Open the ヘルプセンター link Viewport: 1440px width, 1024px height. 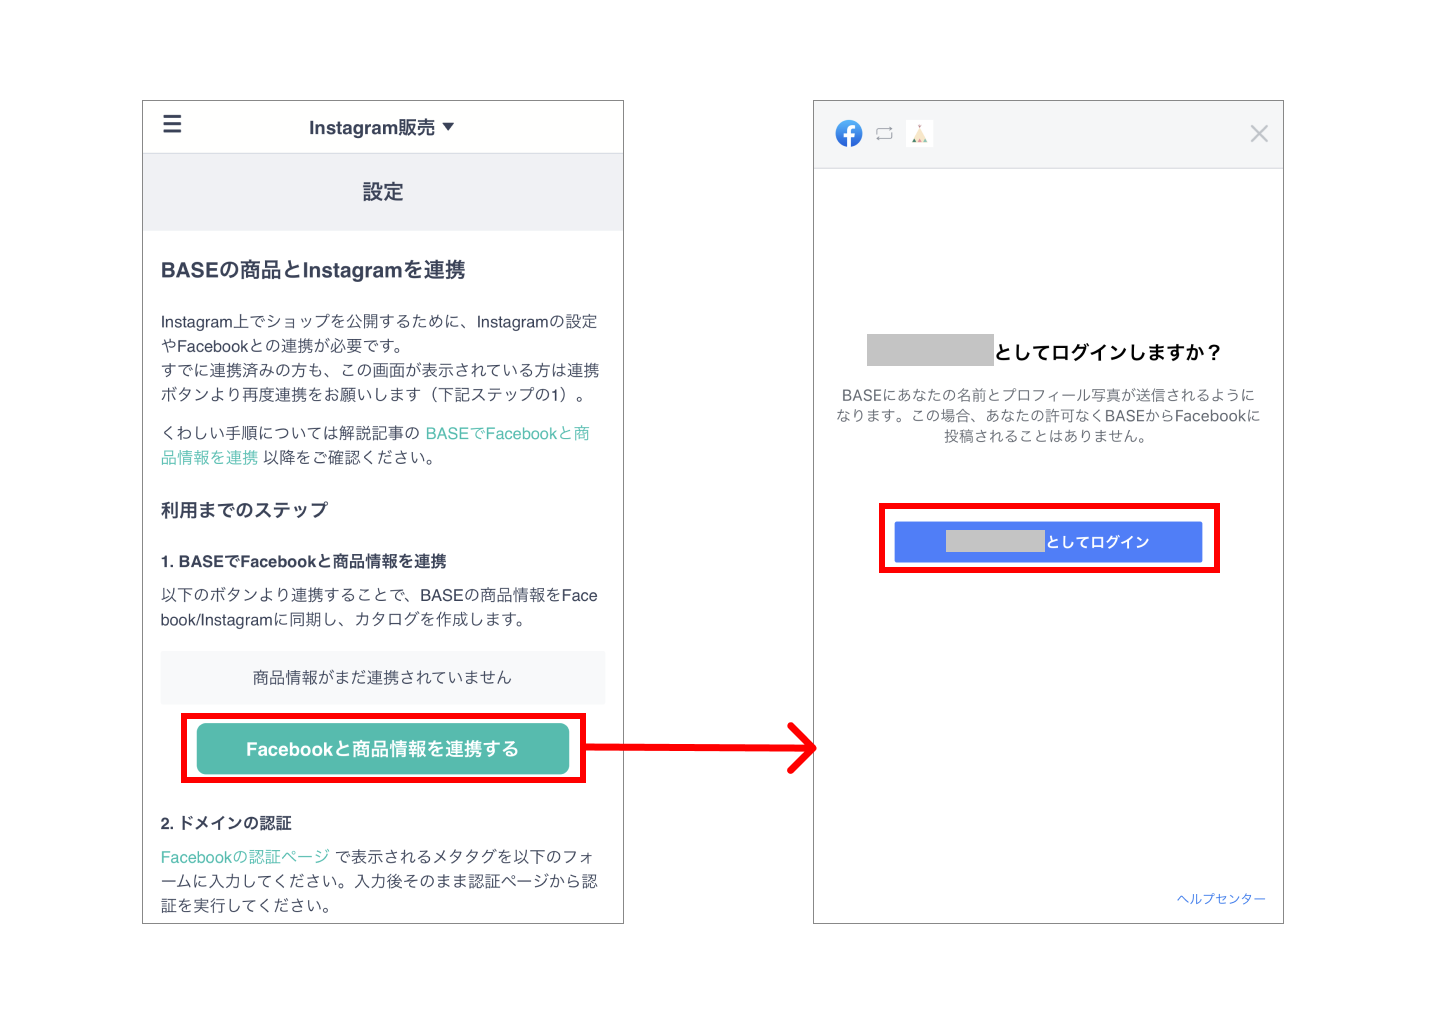tap(1221, 898)
